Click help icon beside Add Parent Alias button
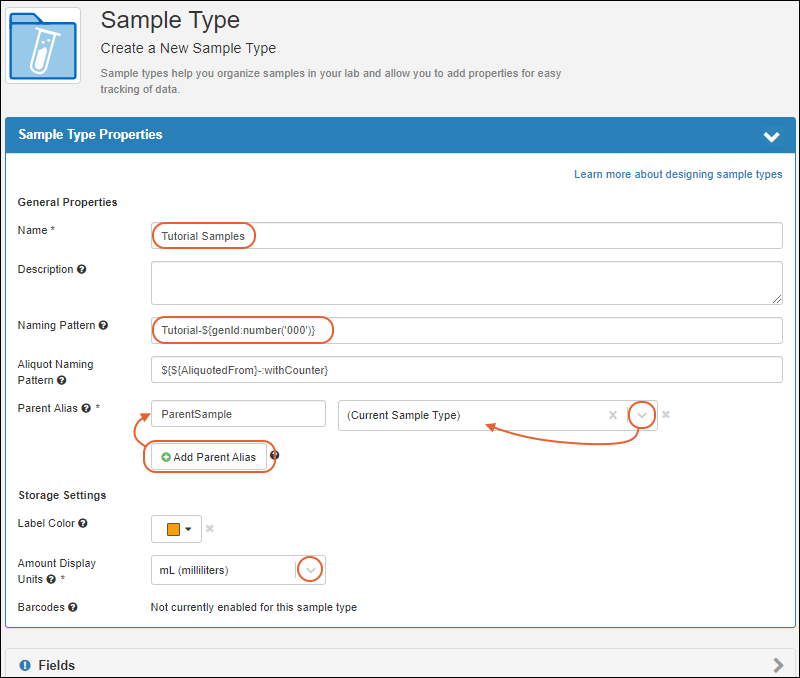The image size is (800, 678). [x=274, y=456]
